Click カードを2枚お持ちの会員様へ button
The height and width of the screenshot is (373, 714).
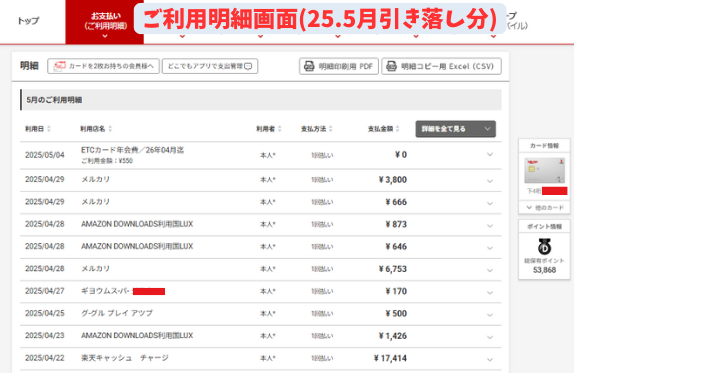103,66
